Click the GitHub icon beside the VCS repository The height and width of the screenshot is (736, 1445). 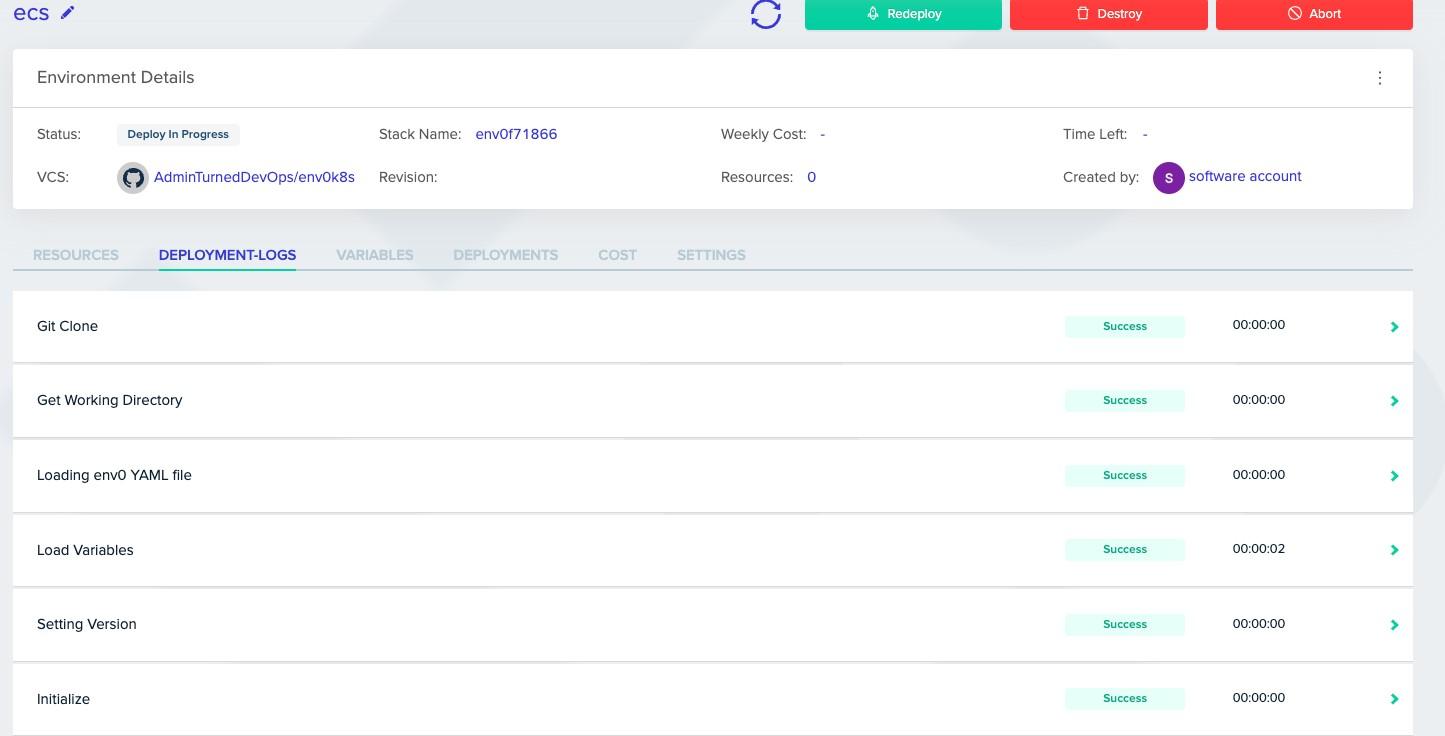[x=133, y=178]
